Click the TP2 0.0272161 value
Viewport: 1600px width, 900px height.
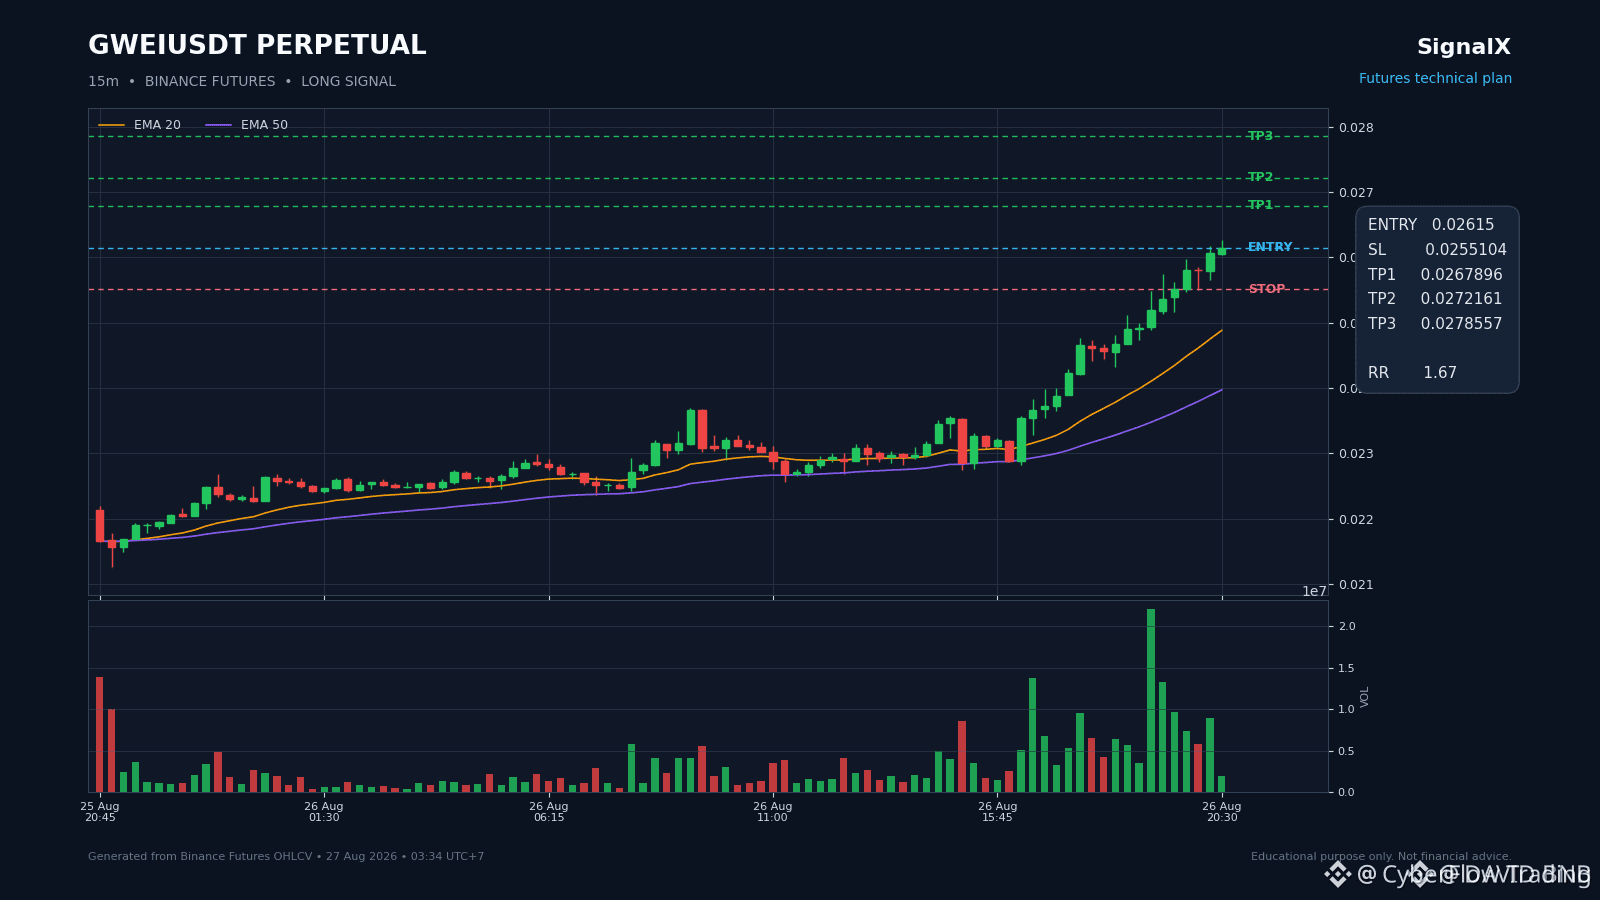point(1435,299)
